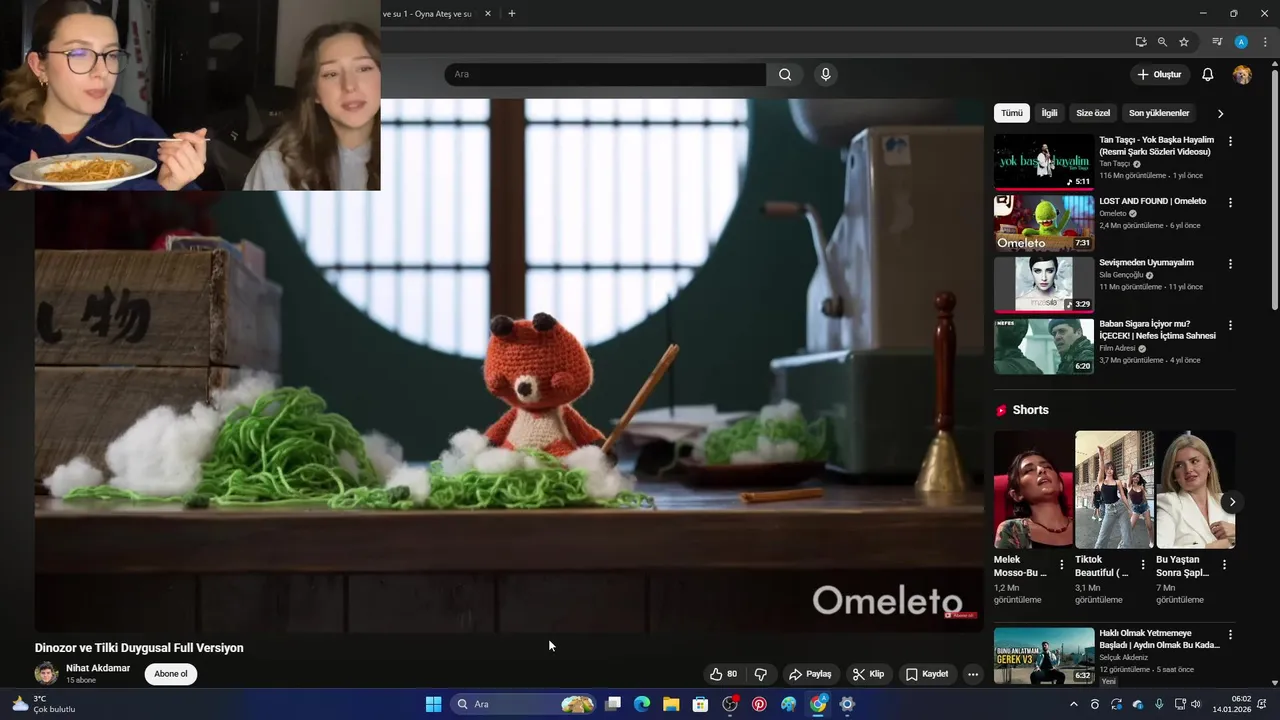Viewport: 1280px width, 720px height.
Task: Open the Nihat Akdamar channel avatar
Action: click(47, 673)
